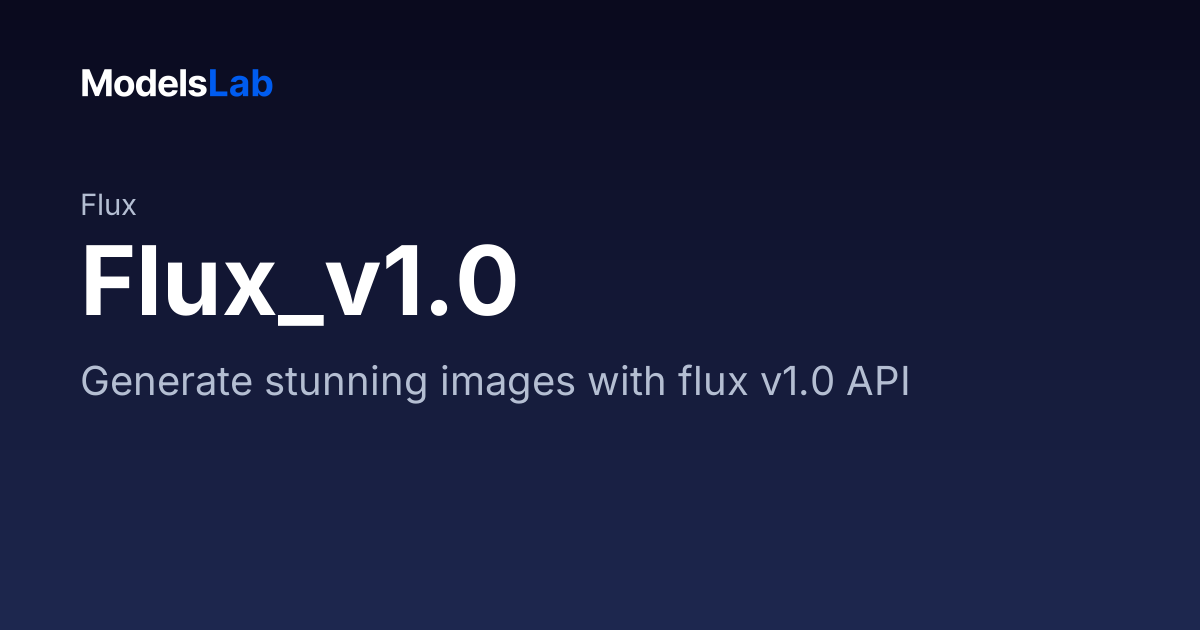Click the ModelsLab logo
The width and height of the screenshot is (1200, 630).
[177, 84]
